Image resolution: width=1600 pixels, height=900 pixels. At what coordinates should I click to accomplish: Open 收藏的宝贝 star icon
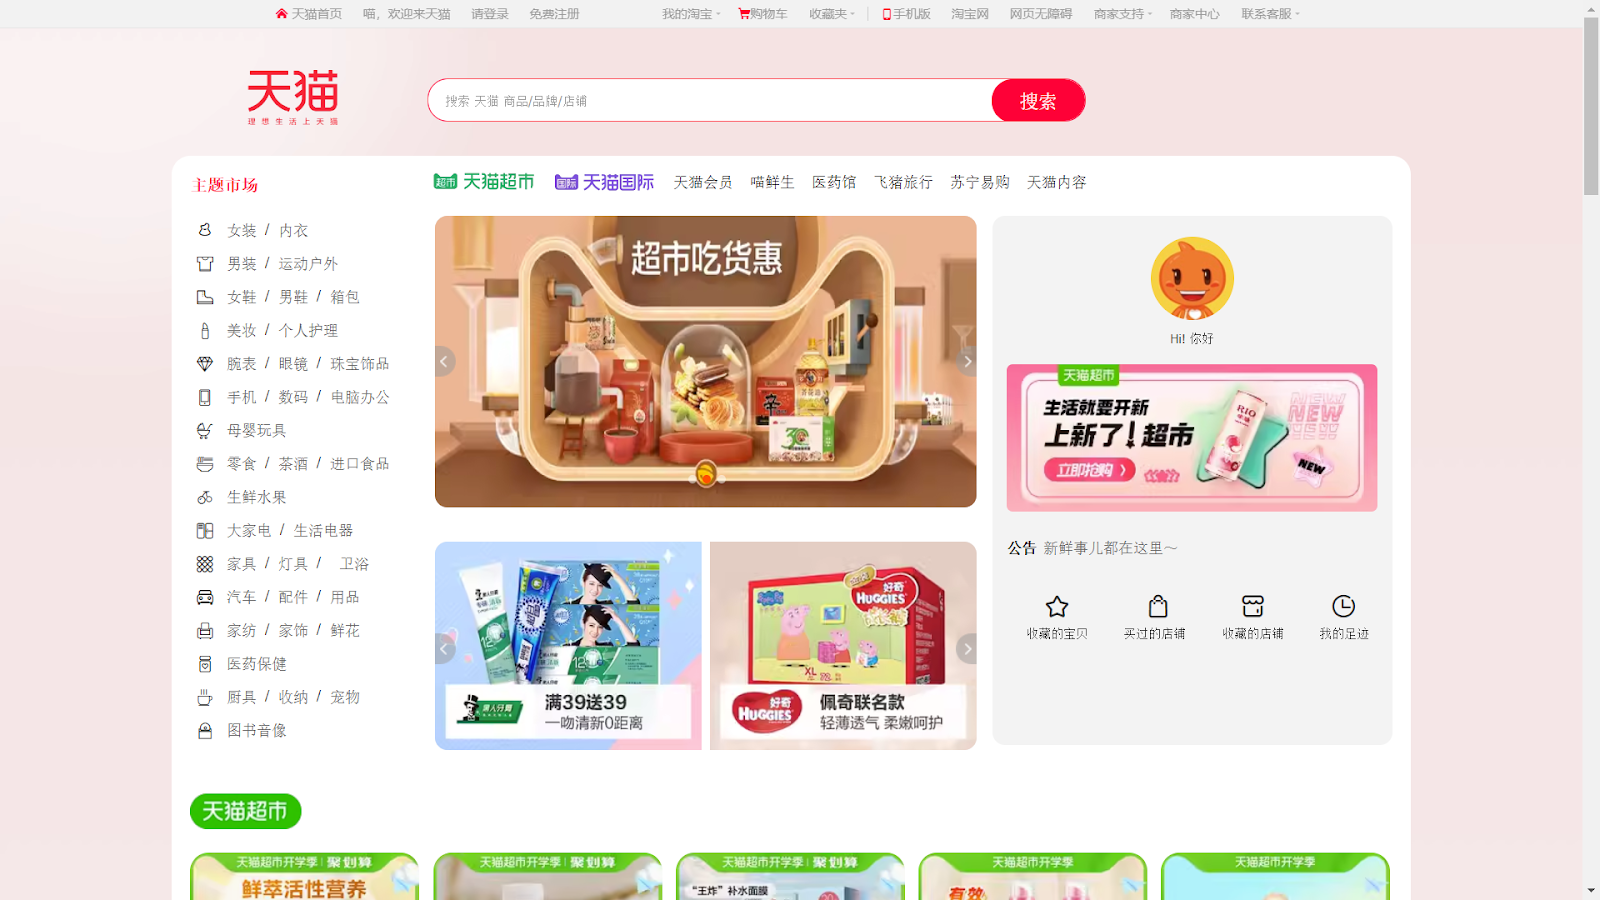1057,607
